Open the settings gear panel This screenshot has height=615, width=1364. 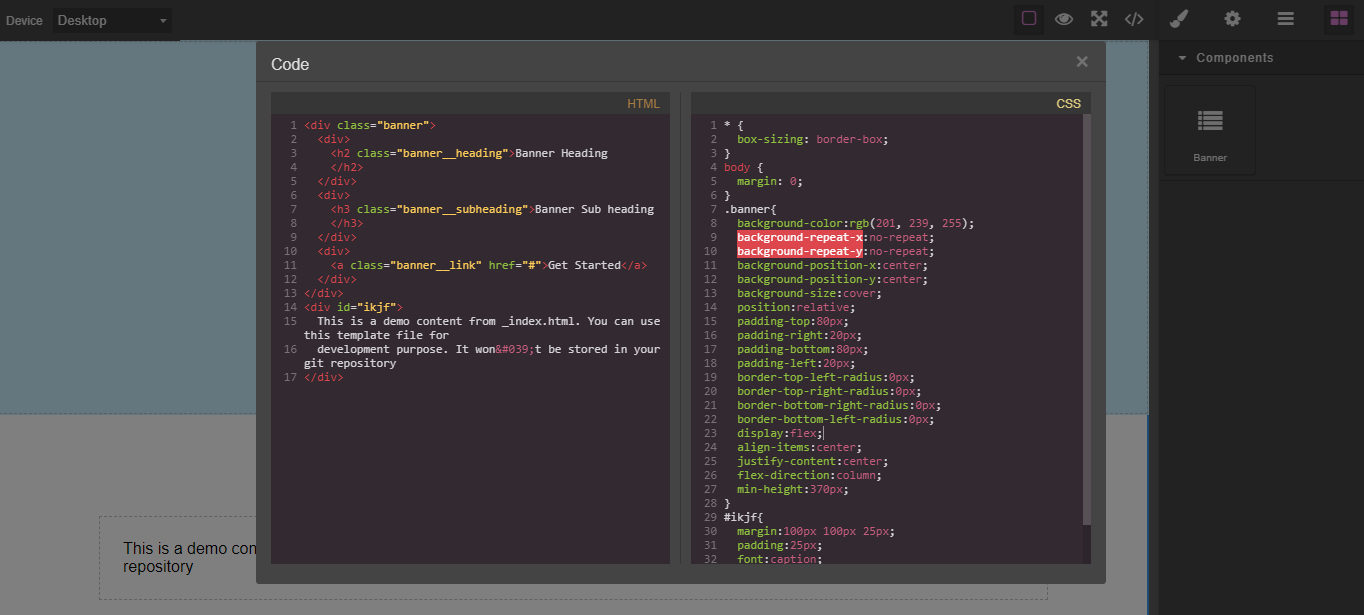[1232, 18]
